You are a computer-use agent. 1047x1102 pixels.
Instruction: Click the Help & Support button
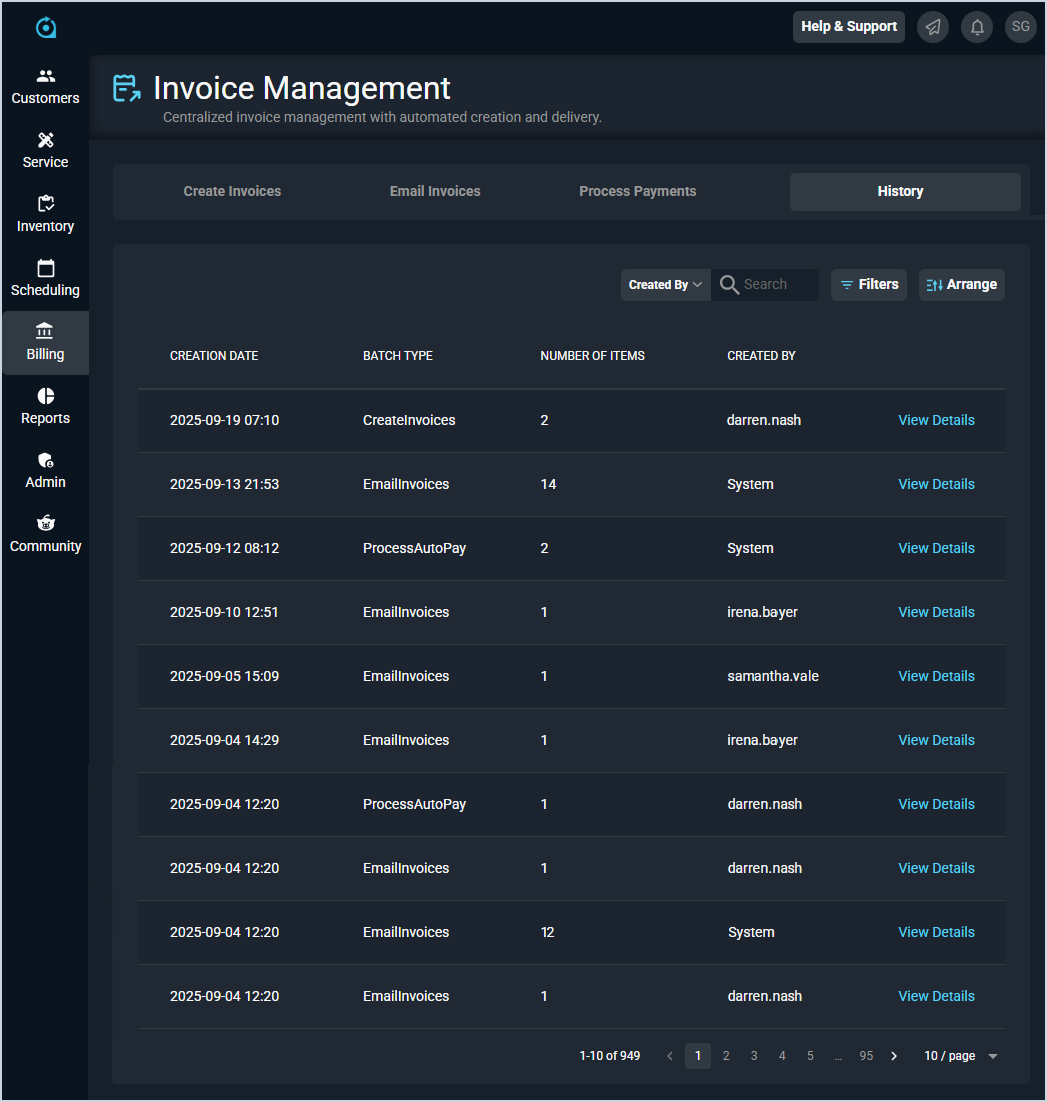[x=848, y=27]
